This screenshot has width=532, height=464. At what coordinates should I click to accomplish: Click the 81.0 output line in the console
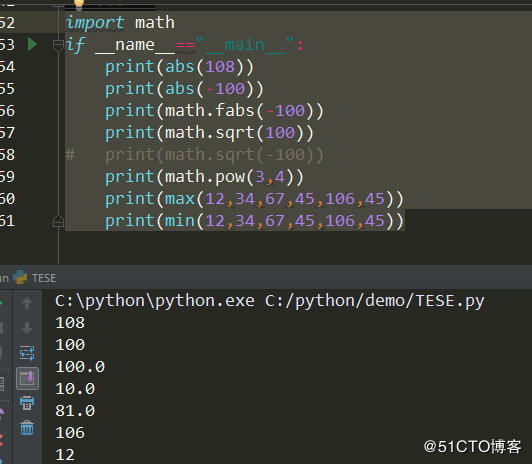pos(75,411)
